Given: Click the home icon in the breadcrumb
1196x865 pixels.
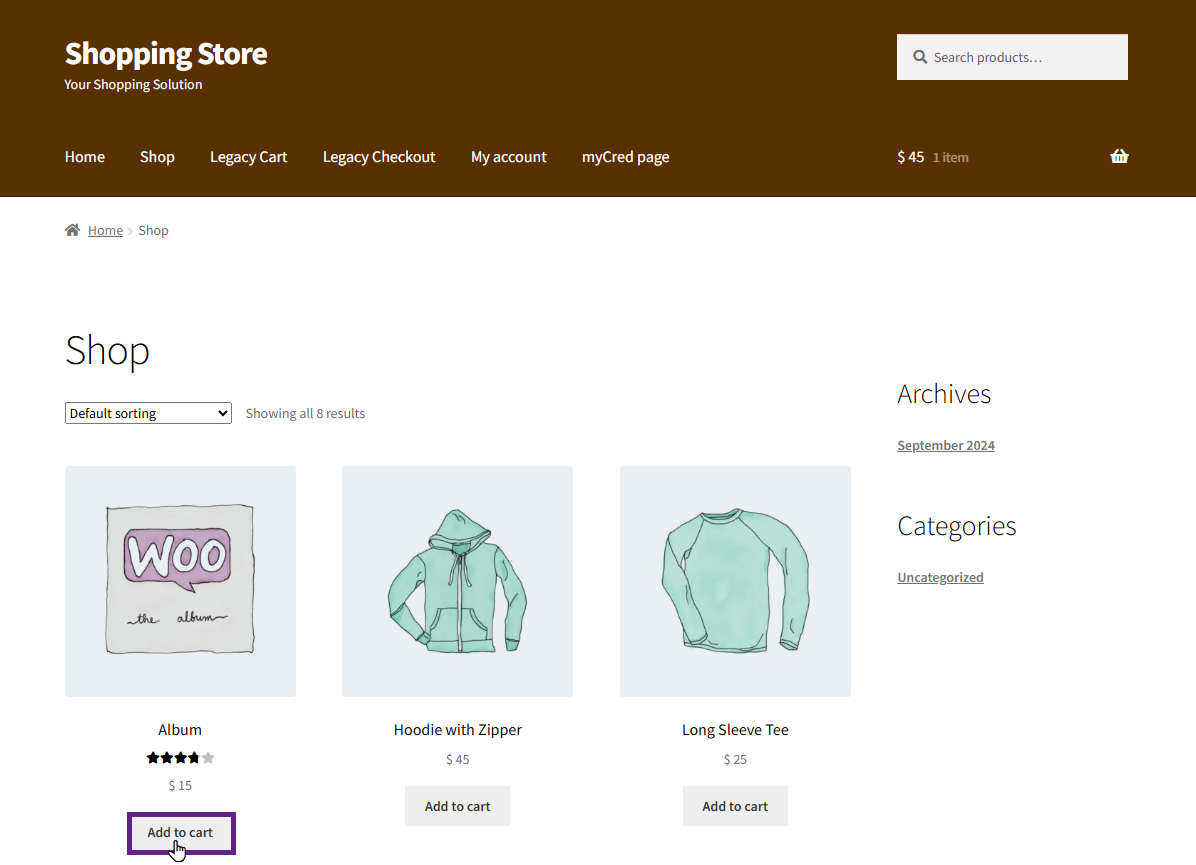Looking at the screenshot, I should [x=72, y=230].
